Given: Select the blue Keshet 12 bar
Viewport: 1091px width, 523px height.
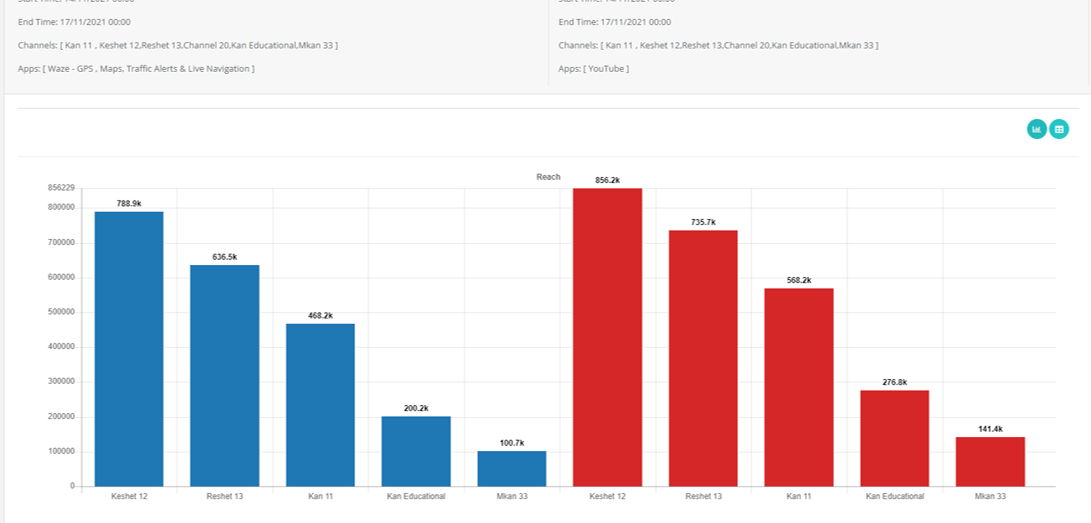Looking at the screenshot, I should pyautogui.click(x=129, y=349).
